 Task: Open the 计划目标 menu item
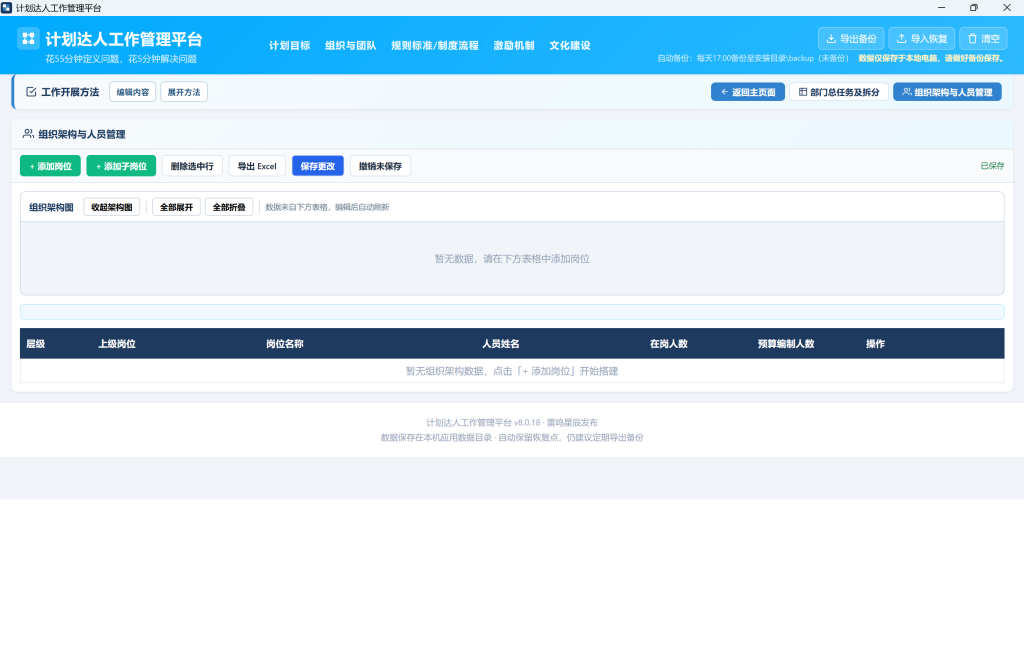point(289,46)
